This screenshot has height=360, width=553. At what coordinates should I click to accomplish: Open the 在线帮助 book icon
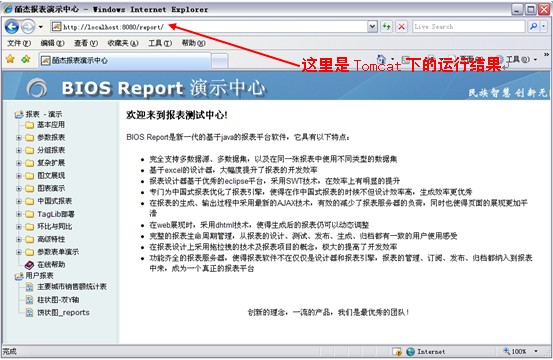tap(29, 264)
